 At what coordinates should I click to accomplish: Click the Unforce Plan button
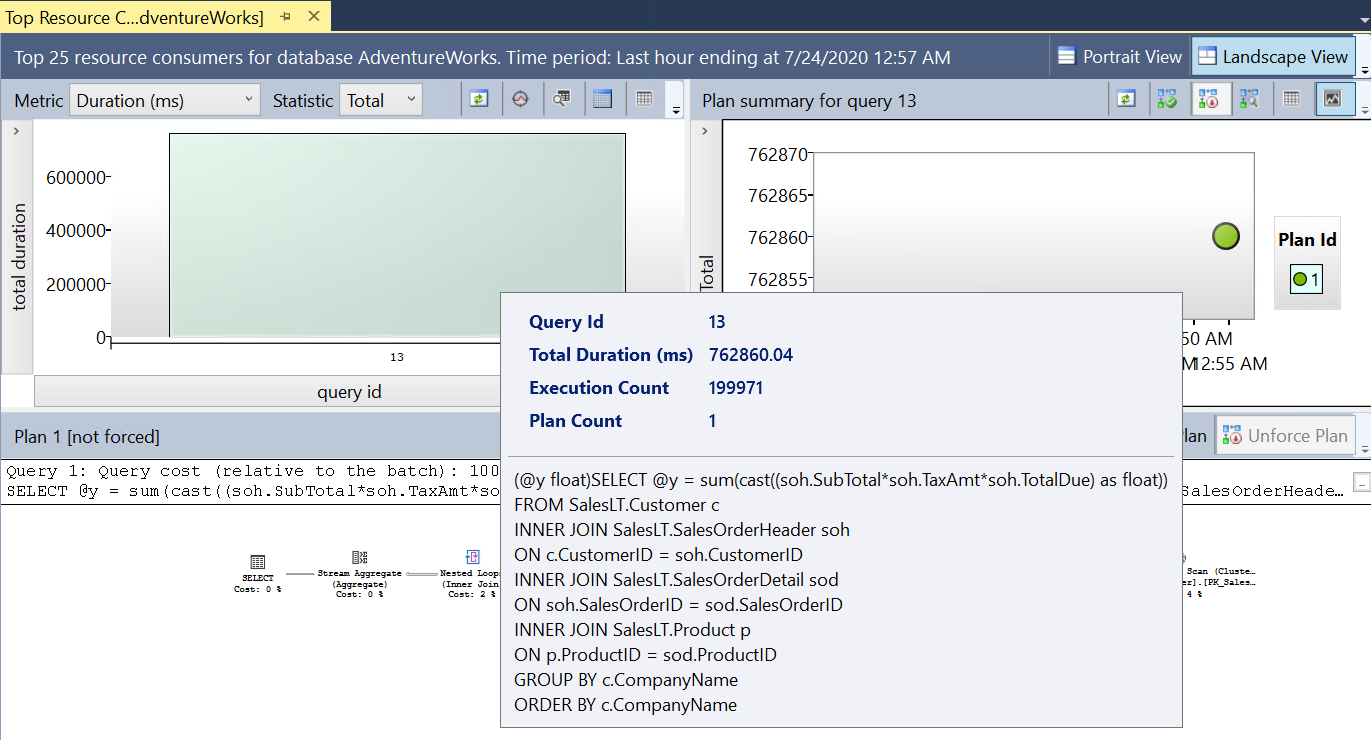point(1286,436)
